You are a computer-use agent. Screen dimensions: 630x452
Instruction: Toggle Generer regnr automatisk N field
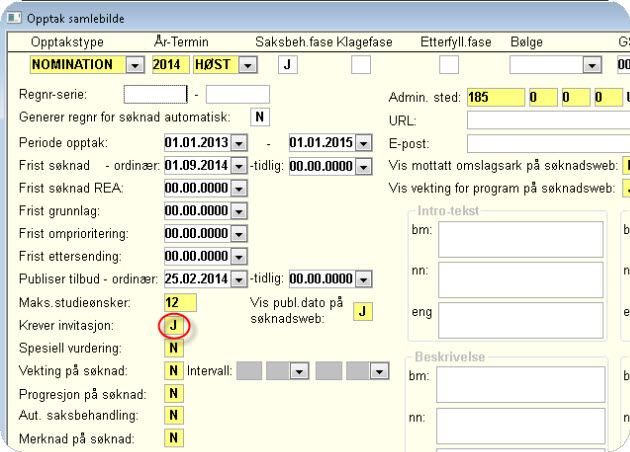(x=260, y=117)
